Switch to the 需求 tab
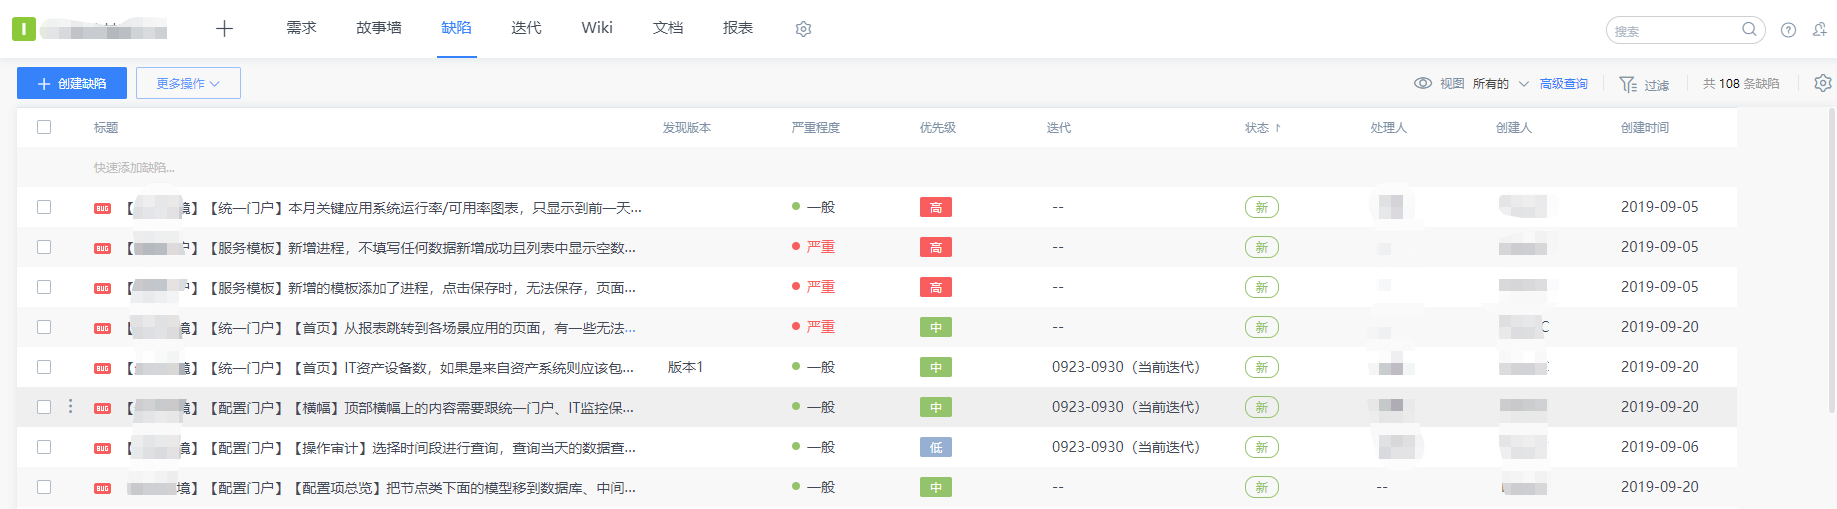The image size is (1837, 509). pos(301,28)
